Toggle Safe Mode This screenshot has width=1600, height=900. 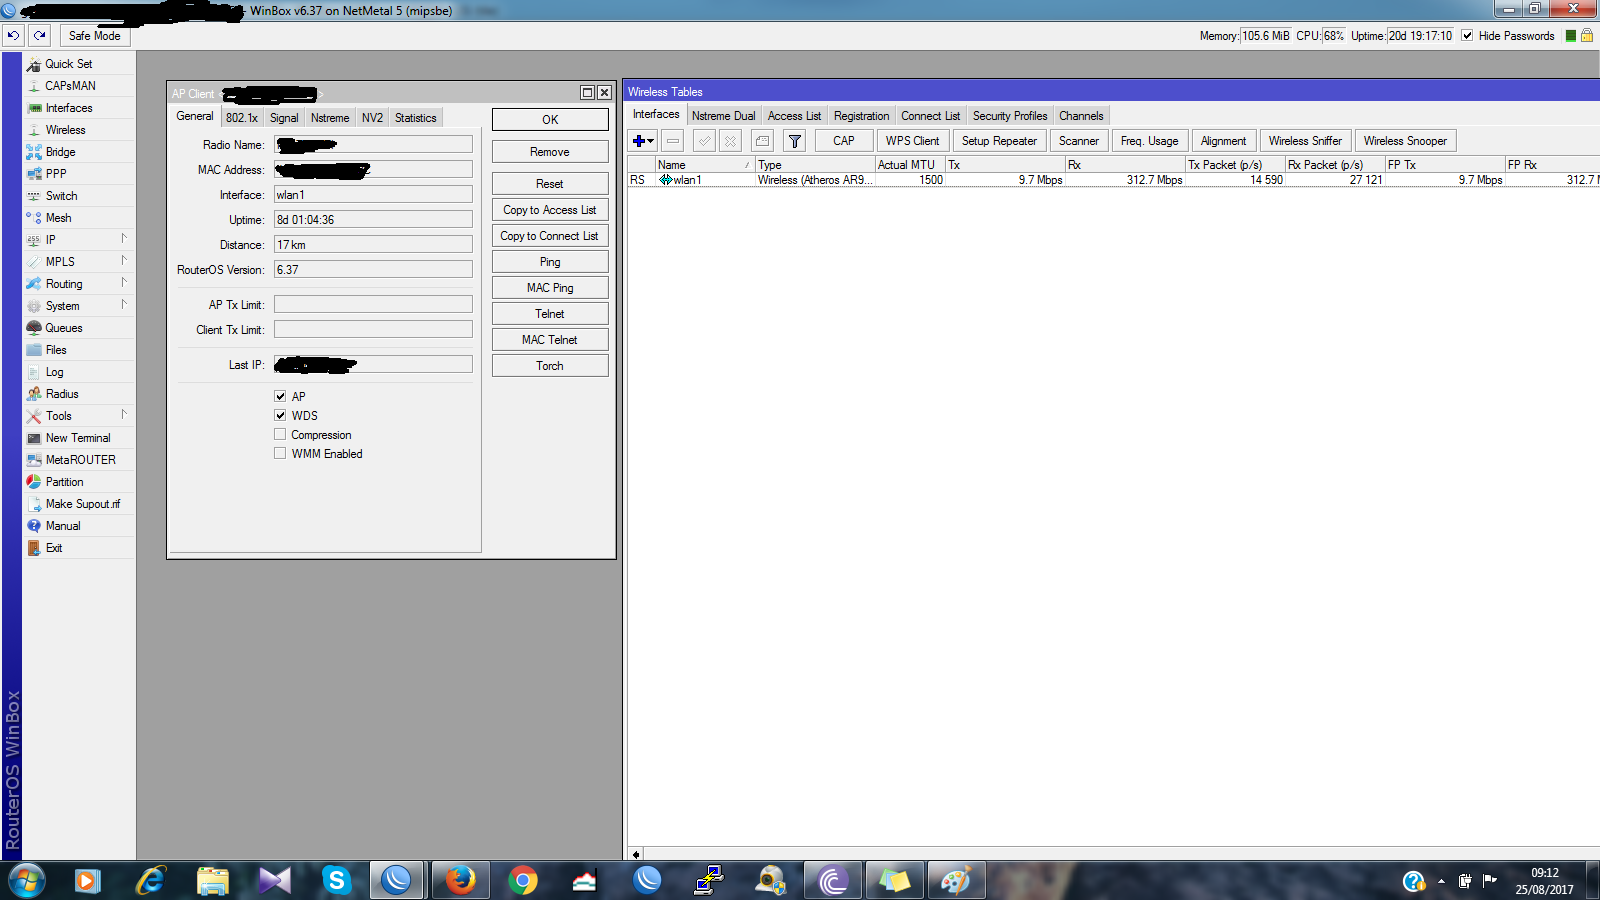point(95,36)
